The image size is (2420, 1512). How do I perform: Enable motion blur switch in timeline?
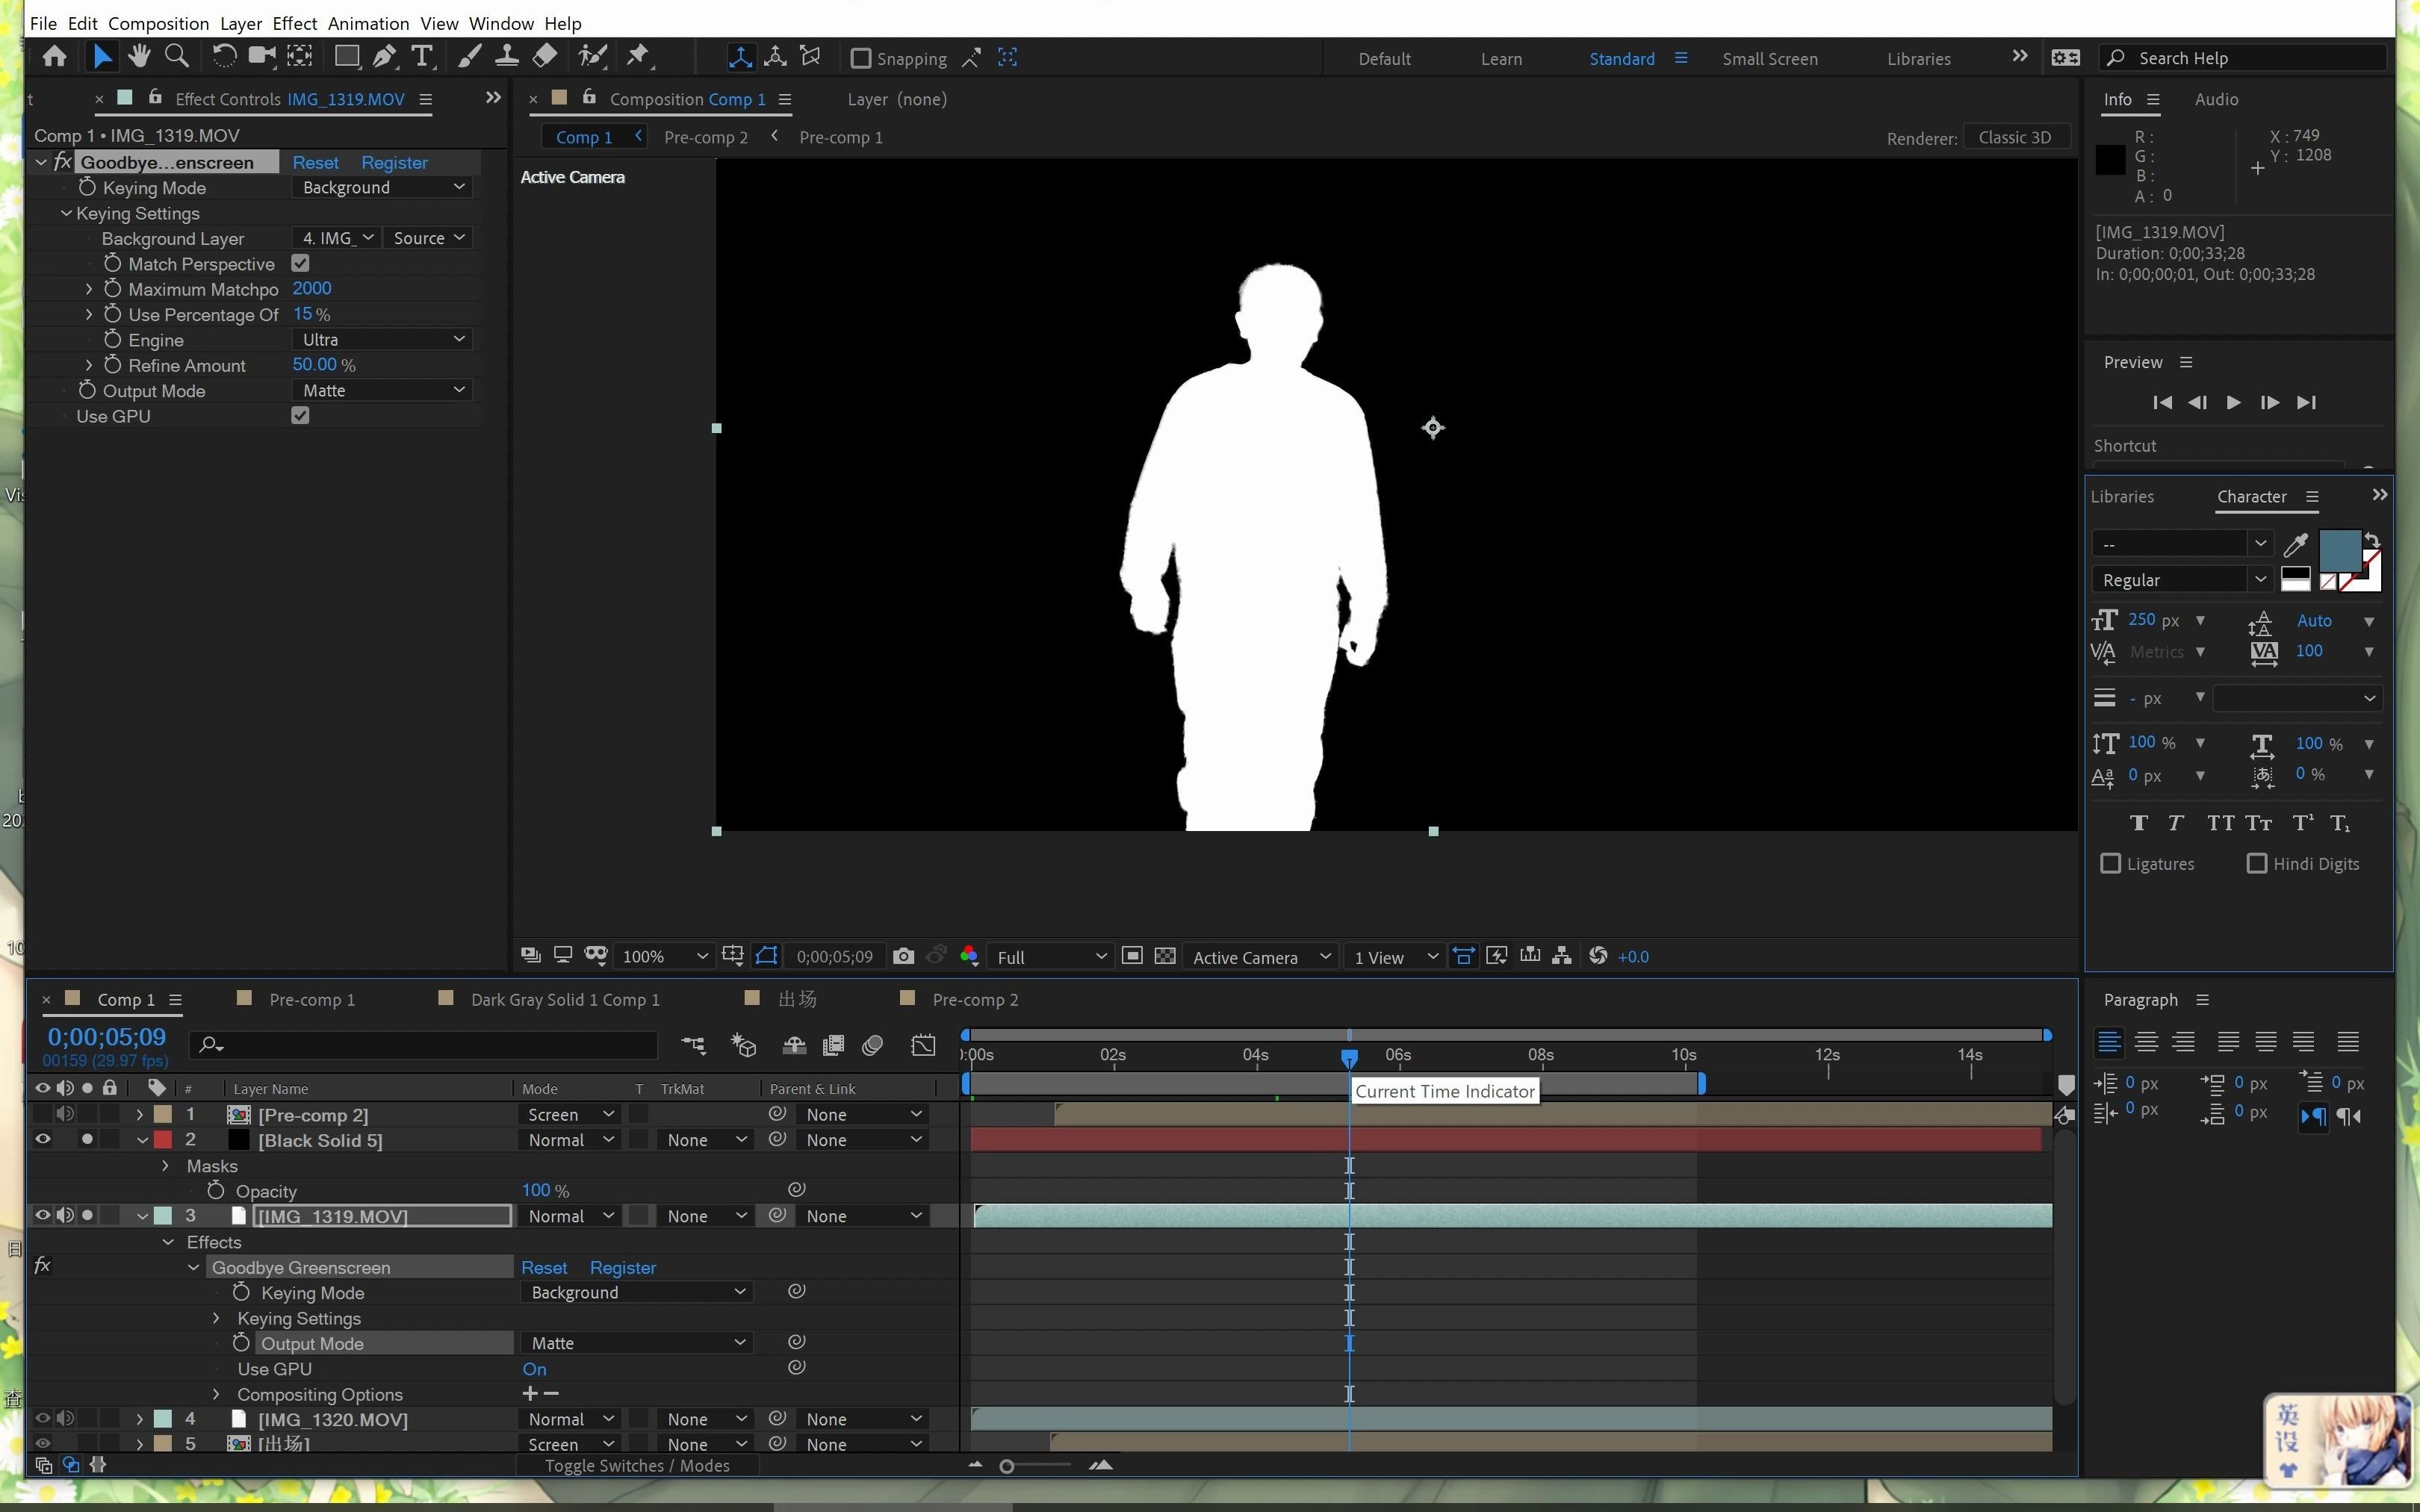click(x=872, y=1046)
